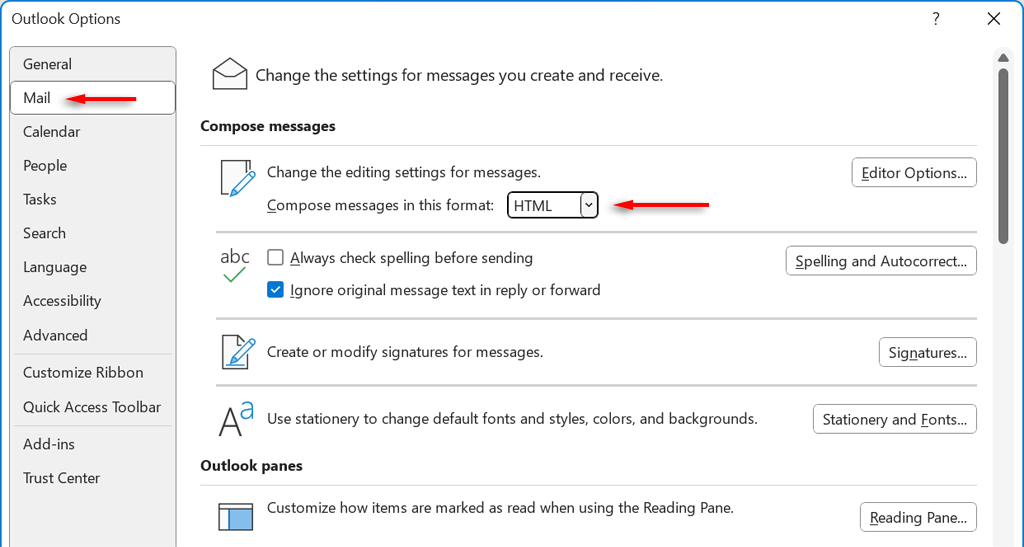The image size is (1024, 547).
Task: Click the stationery fonts letter icon
Action: click(236, 419)
